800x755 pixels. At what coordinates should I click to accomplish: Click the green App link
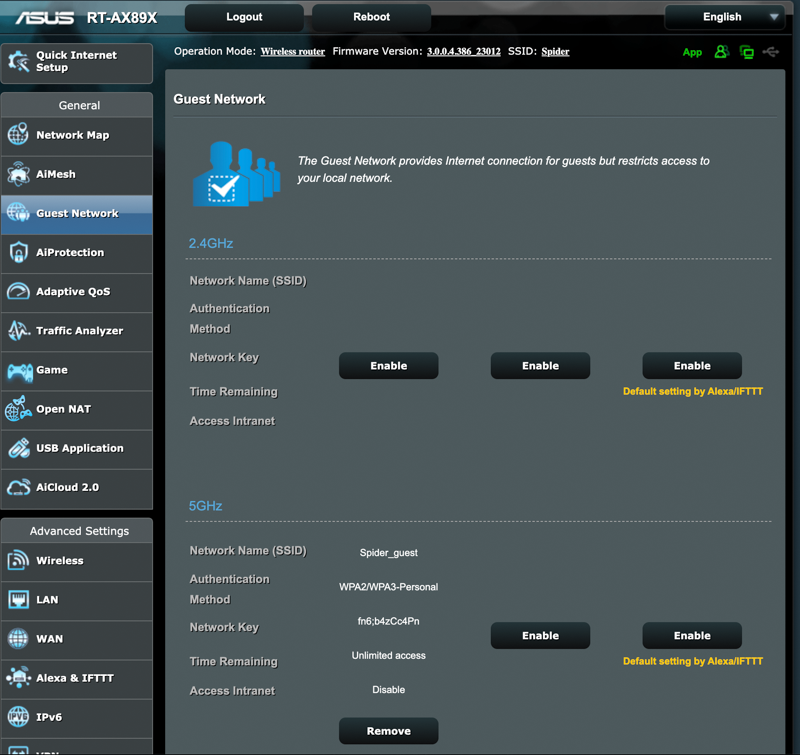click(x=692, y=52)
